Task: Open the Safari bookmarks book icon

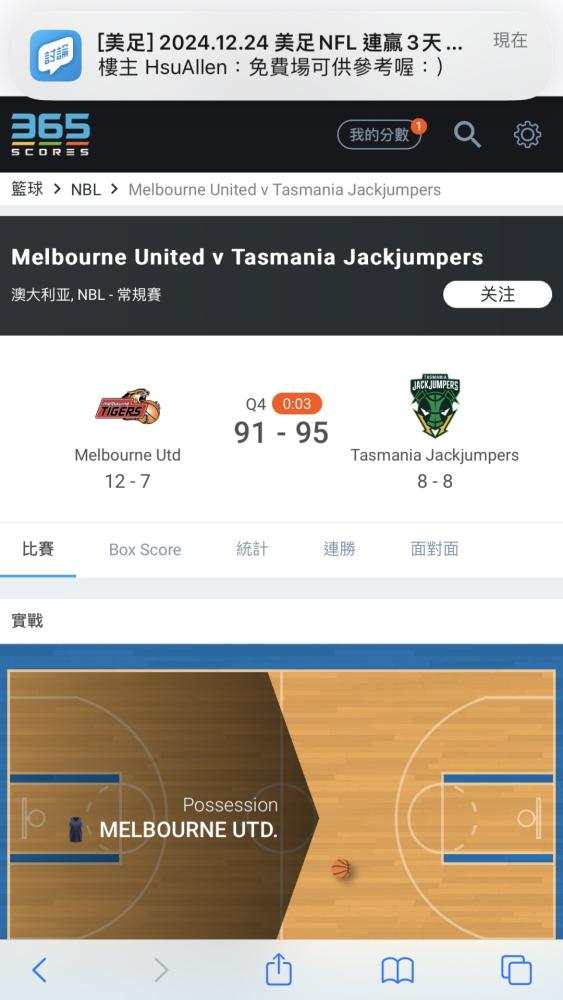Action: (397, 971)
